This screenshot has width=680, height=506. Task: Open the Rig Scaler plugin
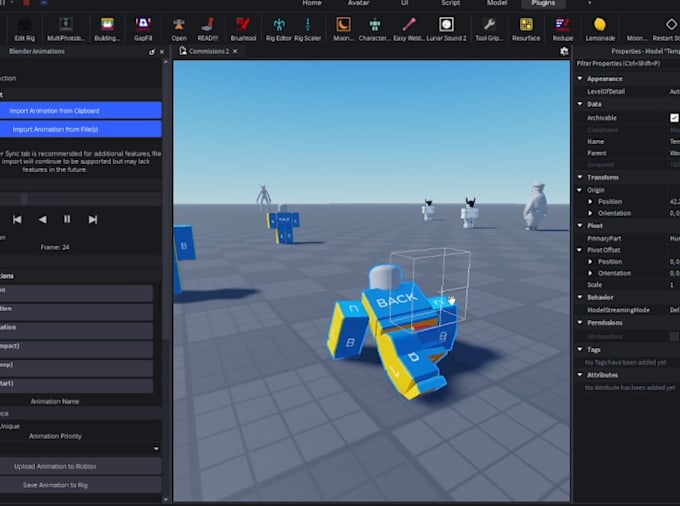(307, 29)
